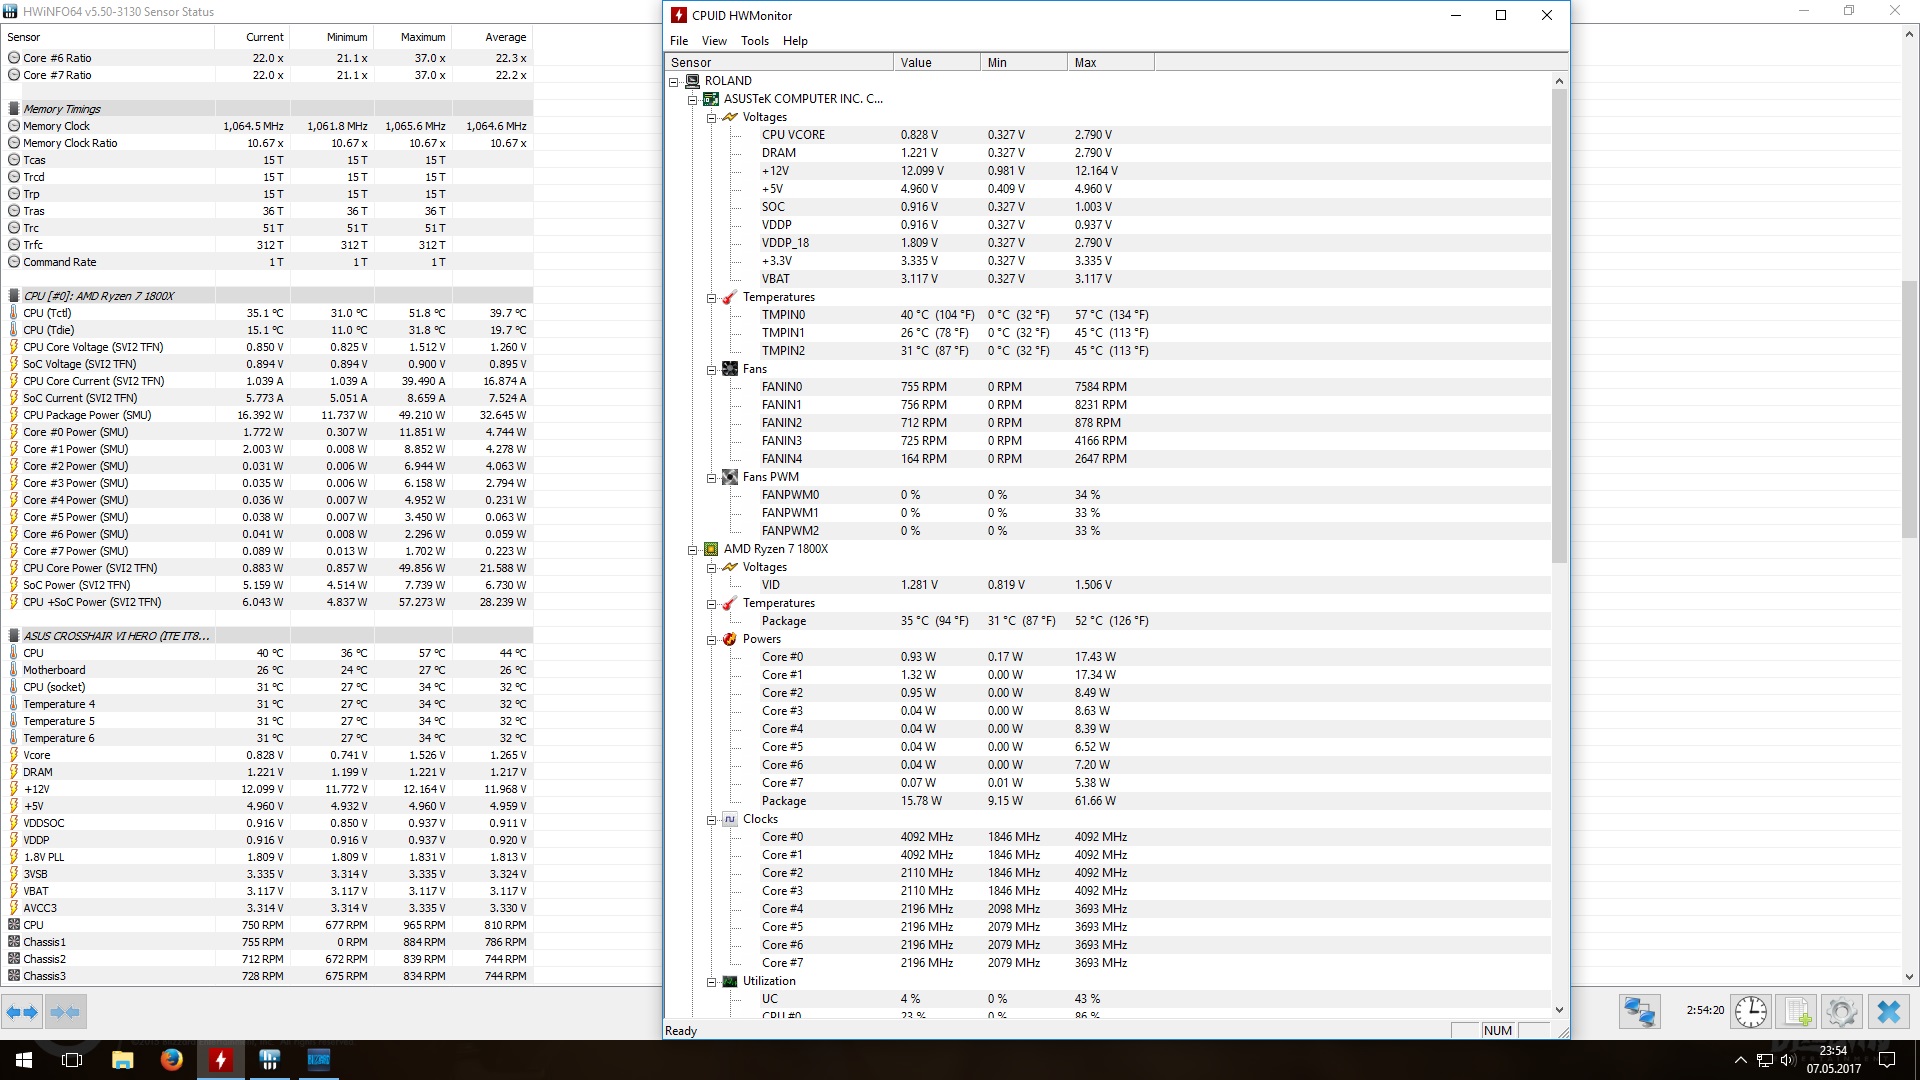Image resolution: width=1920 pixels, height=1080 pixels.
Task: Select the CPU VCORE sensor row
Action: click(x=793, y=135)
